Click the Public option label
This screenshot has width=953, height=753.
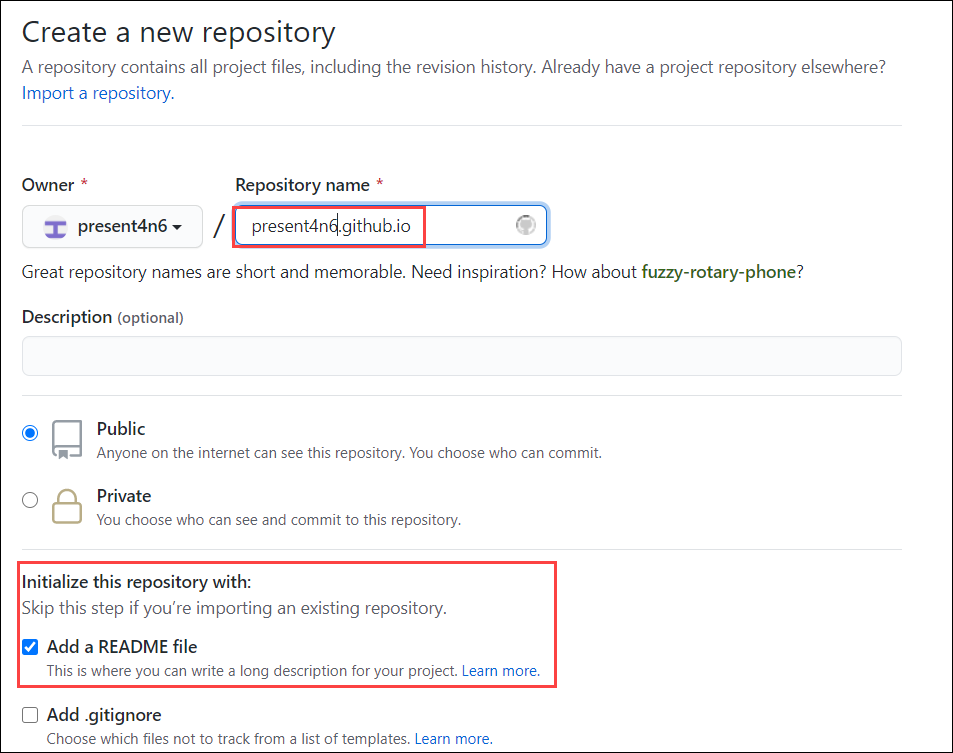121,429
